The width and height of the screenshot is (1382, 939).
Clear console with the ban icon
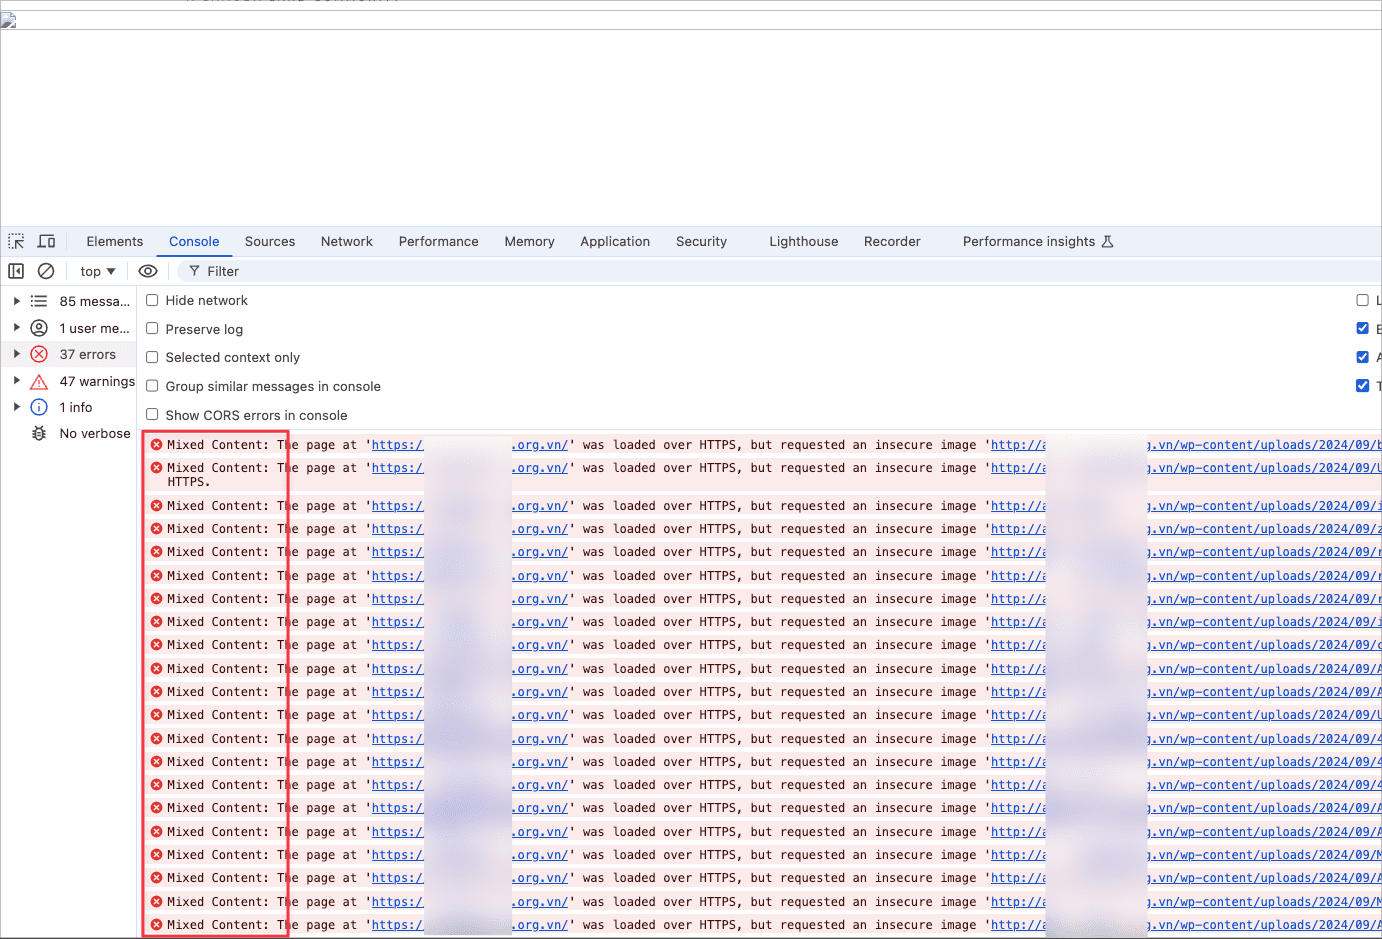coord(46,271)
